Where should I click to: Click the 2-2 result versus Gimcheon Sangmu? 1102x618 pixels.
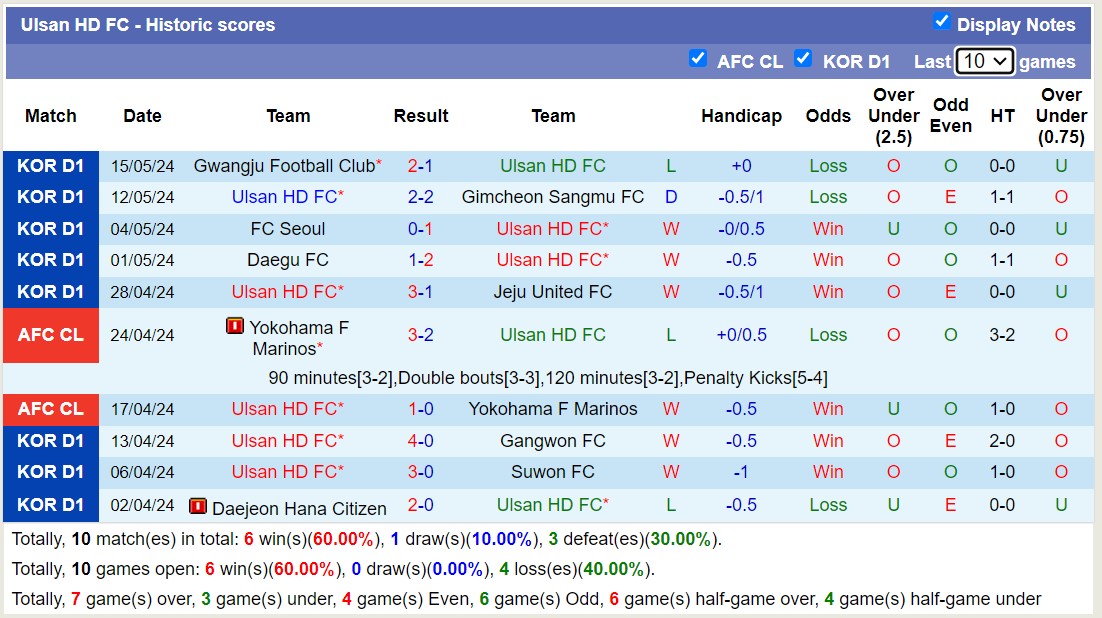(420, 197)
